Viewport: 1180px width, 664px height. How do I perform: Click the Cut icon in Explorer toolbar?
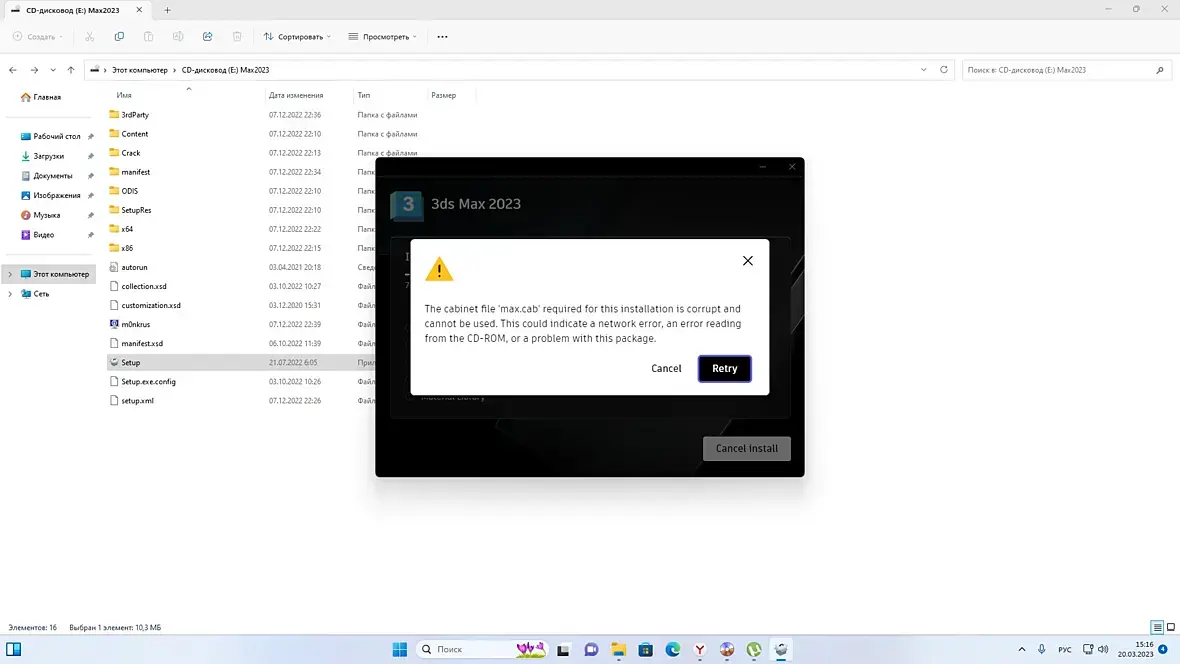pyautogui.click(x=90, y=36)
